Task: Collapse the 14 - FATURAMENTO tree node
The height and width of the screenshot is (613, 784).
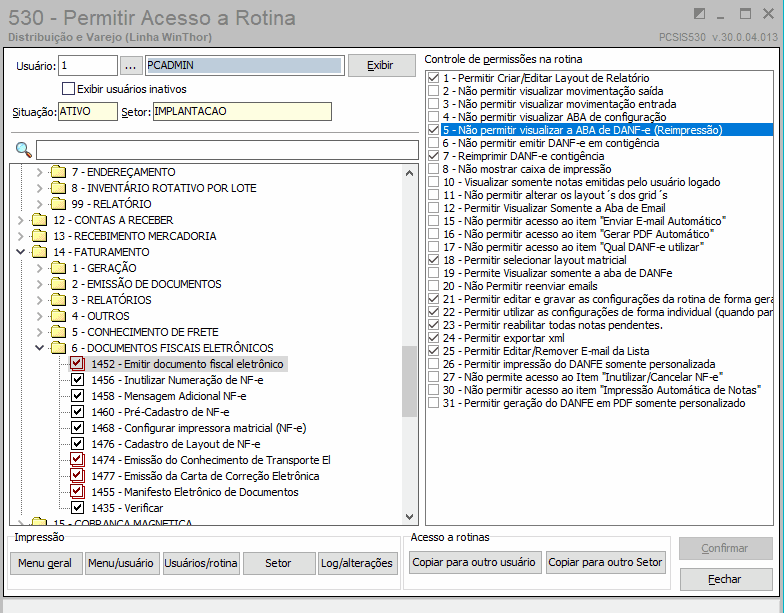Action: [x=20, y=252]
